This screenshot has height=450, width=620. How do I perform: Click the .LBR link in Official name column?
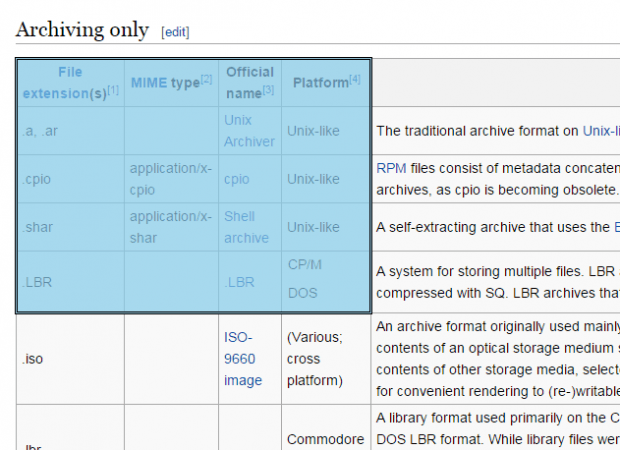click(239, 282)
